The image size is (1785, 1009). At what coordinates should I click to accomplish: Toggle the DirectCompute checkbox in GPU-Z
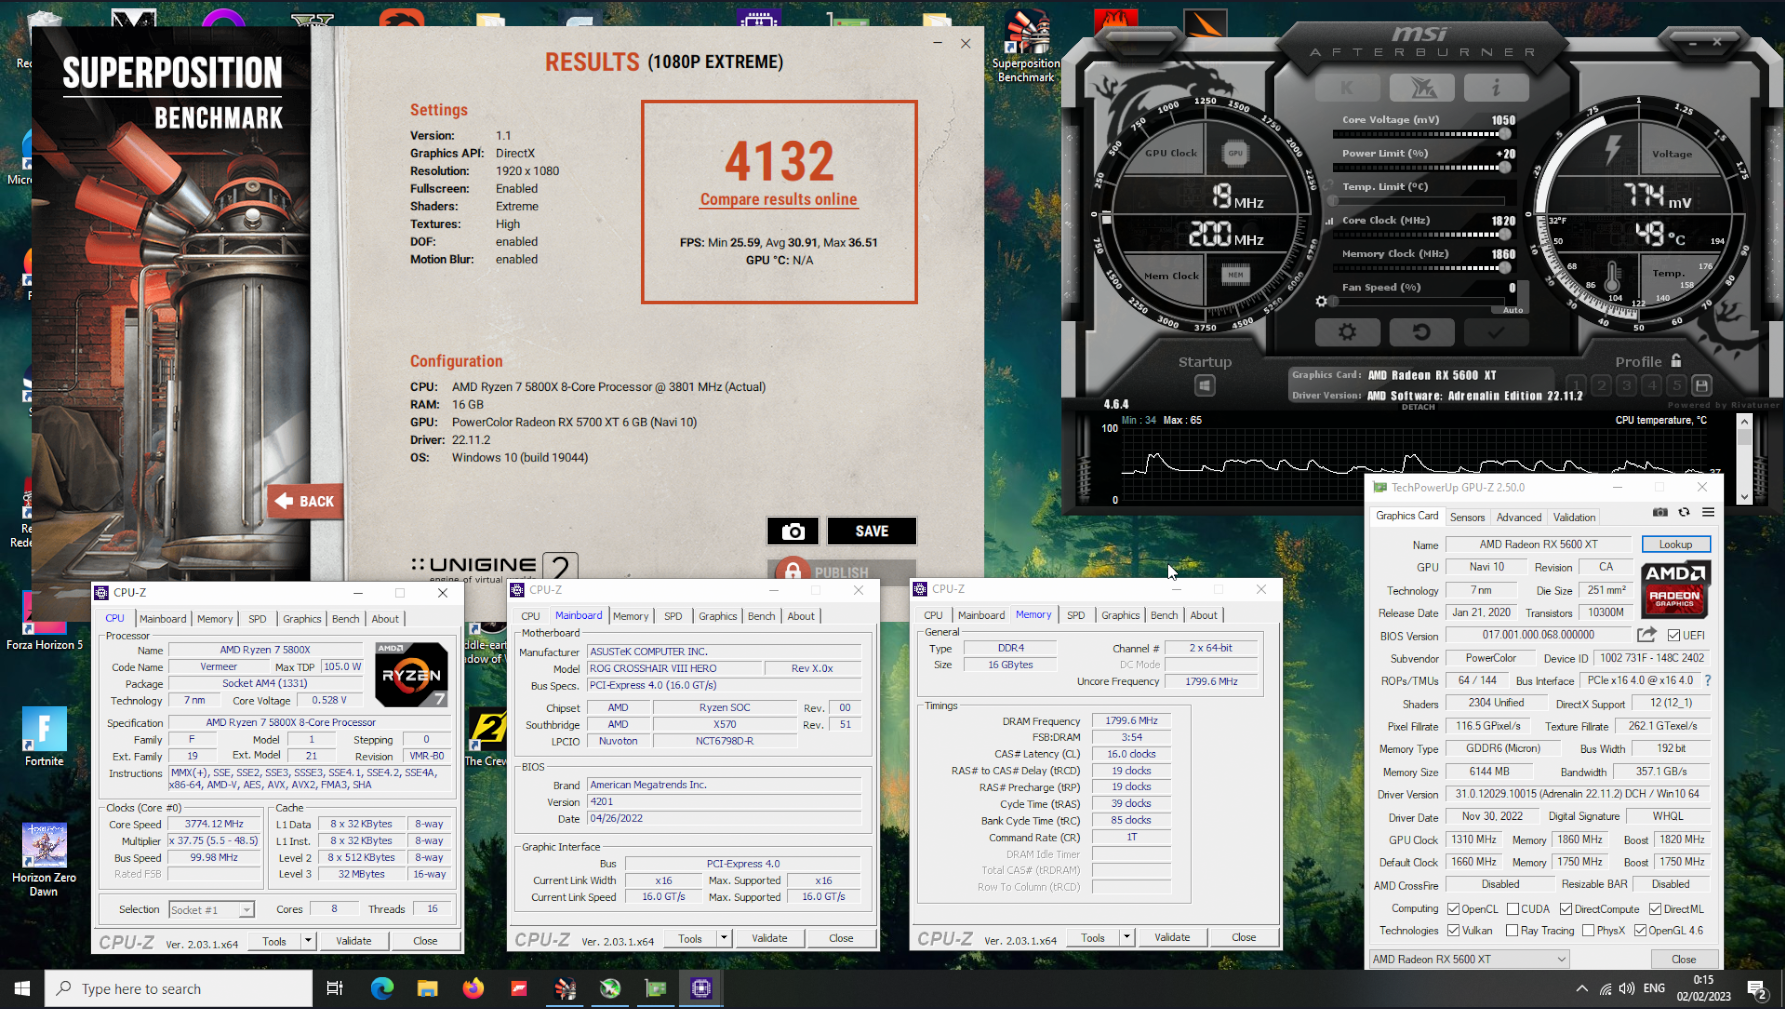coord(1566,909)
